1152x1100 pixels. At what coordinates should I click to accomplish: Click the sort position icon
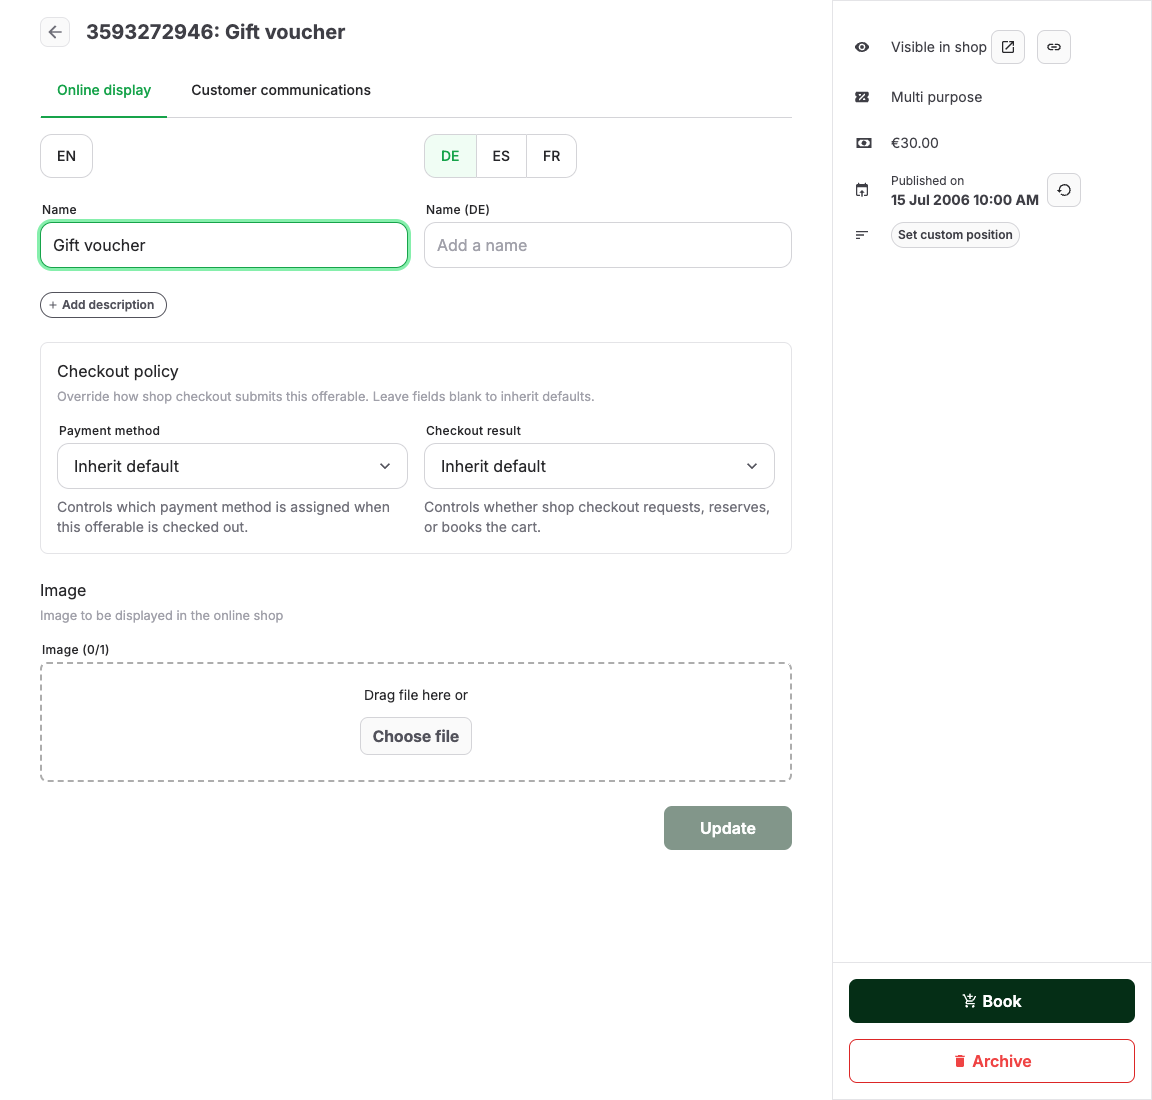(x=862, y=235)
